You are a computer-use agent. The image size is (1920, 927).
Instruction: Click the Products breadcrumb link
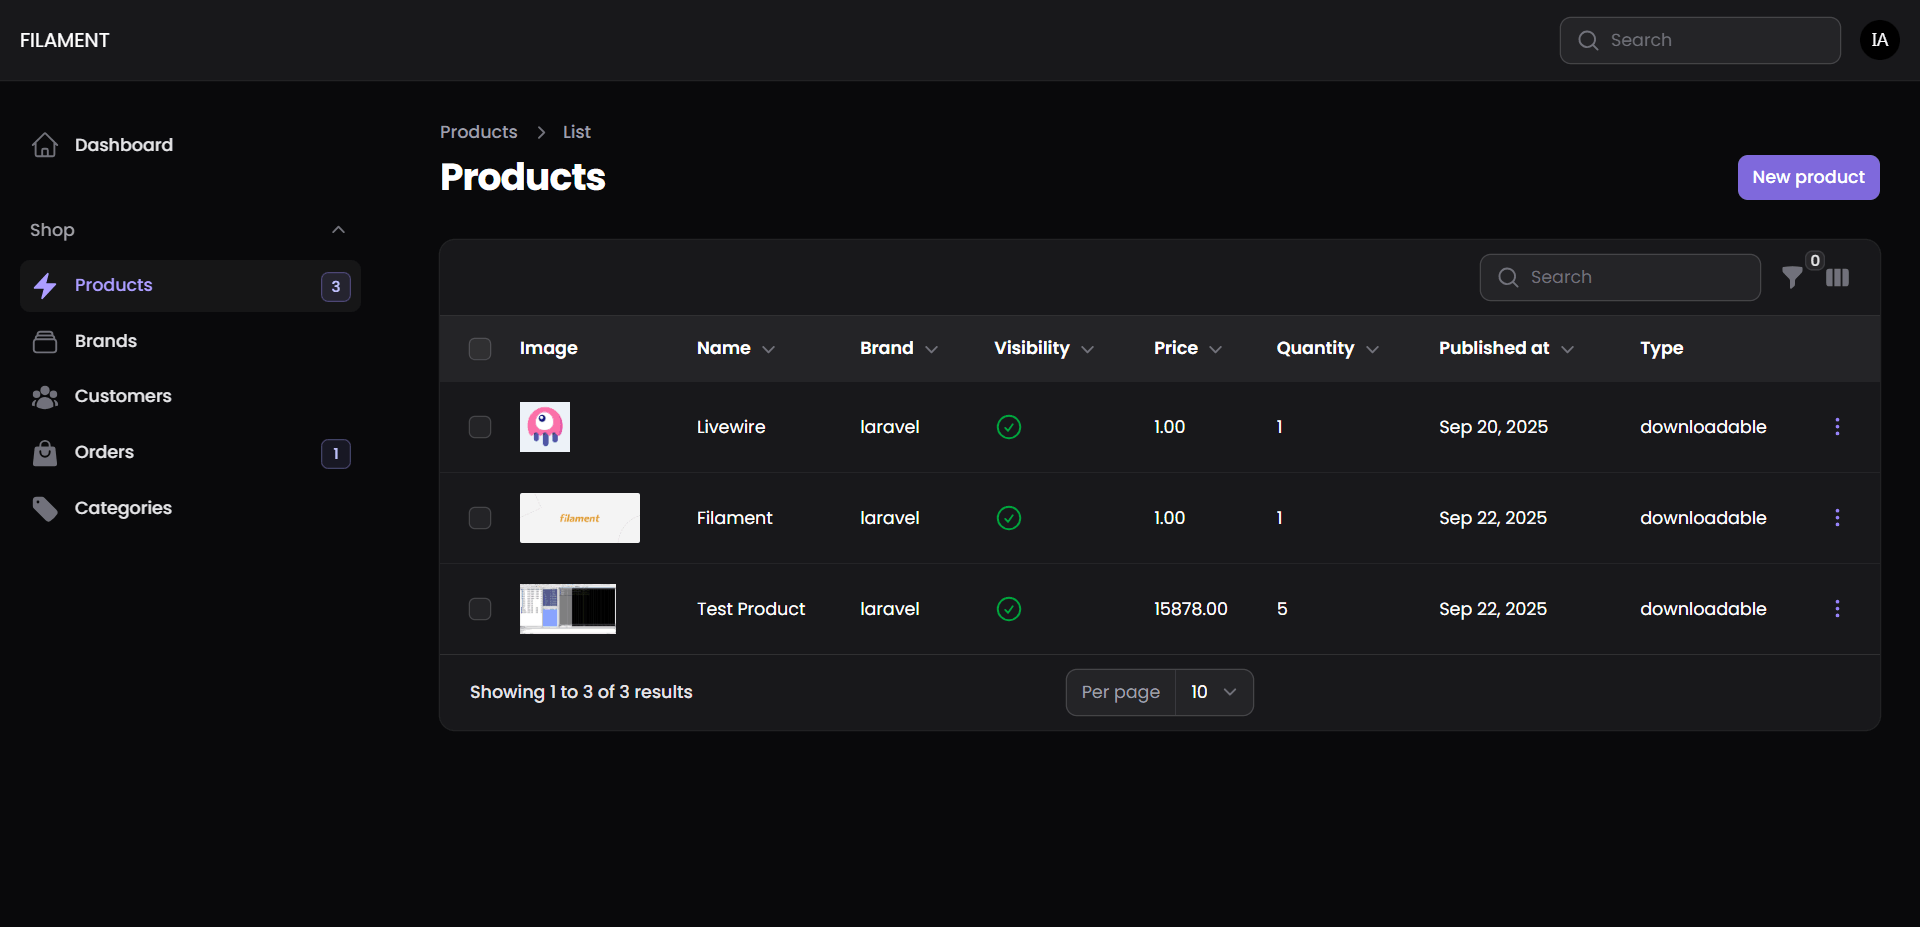tap(479, 132)
